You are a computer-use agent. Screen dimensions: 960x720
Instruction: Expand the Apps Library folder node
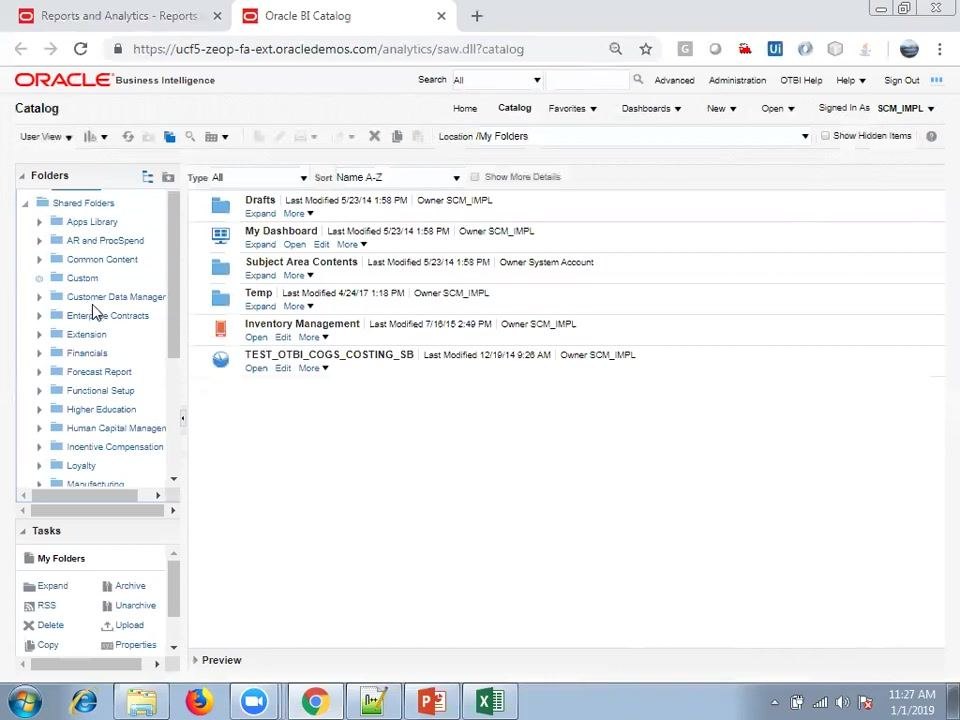click(39, 222)
